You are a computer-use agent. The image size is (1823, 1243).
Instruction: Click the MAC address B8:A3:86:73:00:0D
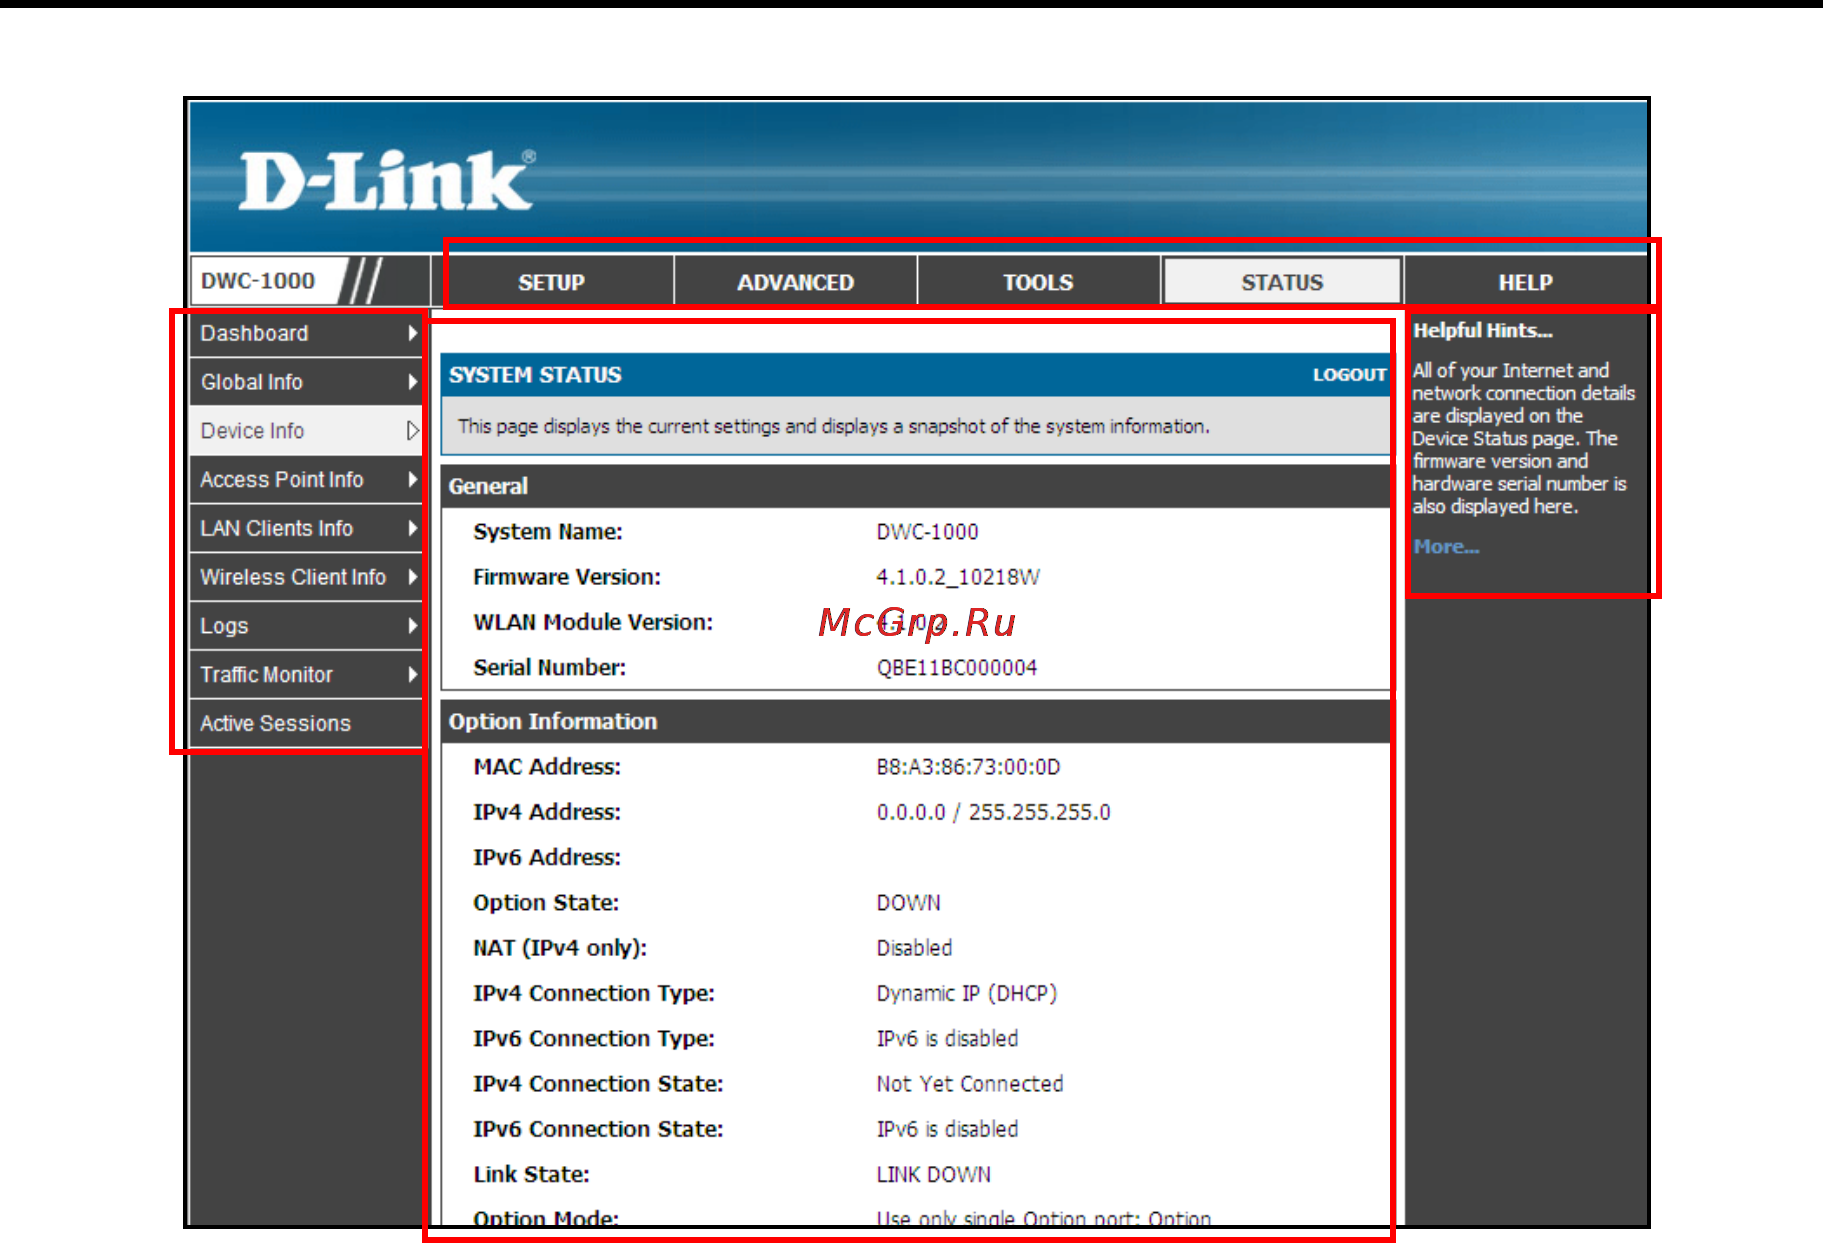pyautogui.click(x=968, y=767)
